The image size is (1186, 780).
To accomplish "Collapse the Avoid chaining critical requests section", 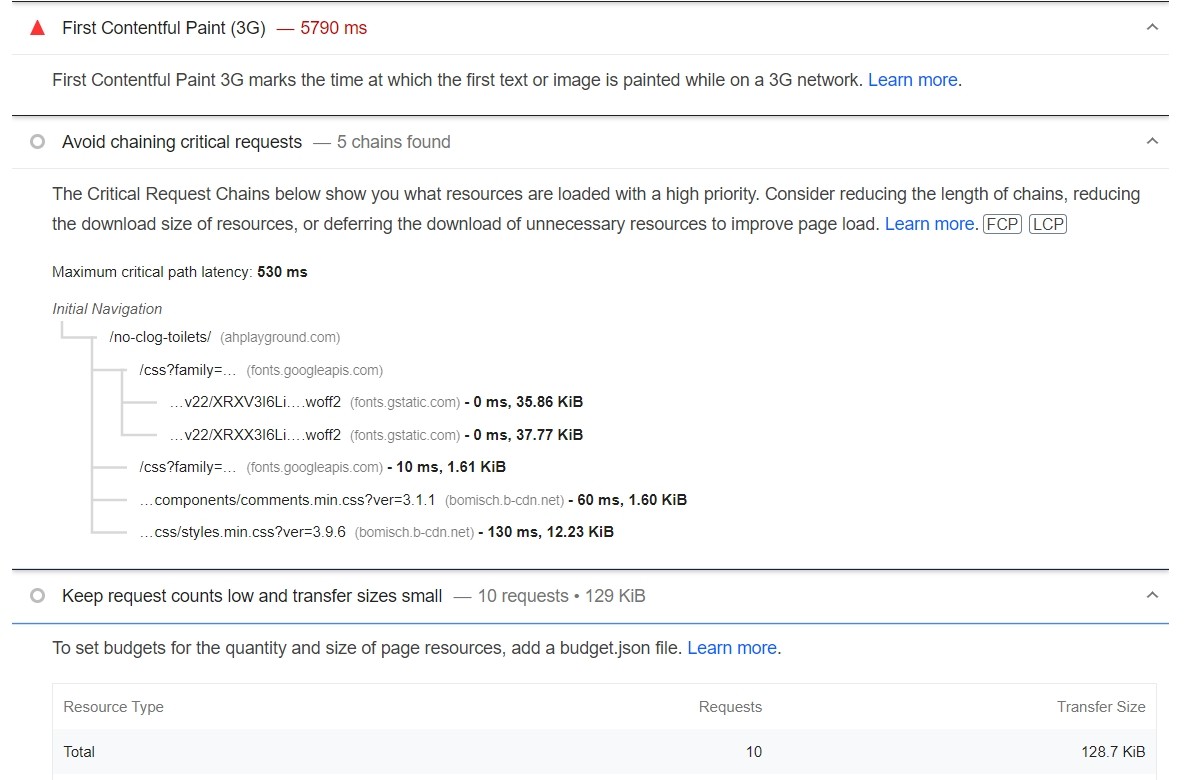I will click(1152, 141).
